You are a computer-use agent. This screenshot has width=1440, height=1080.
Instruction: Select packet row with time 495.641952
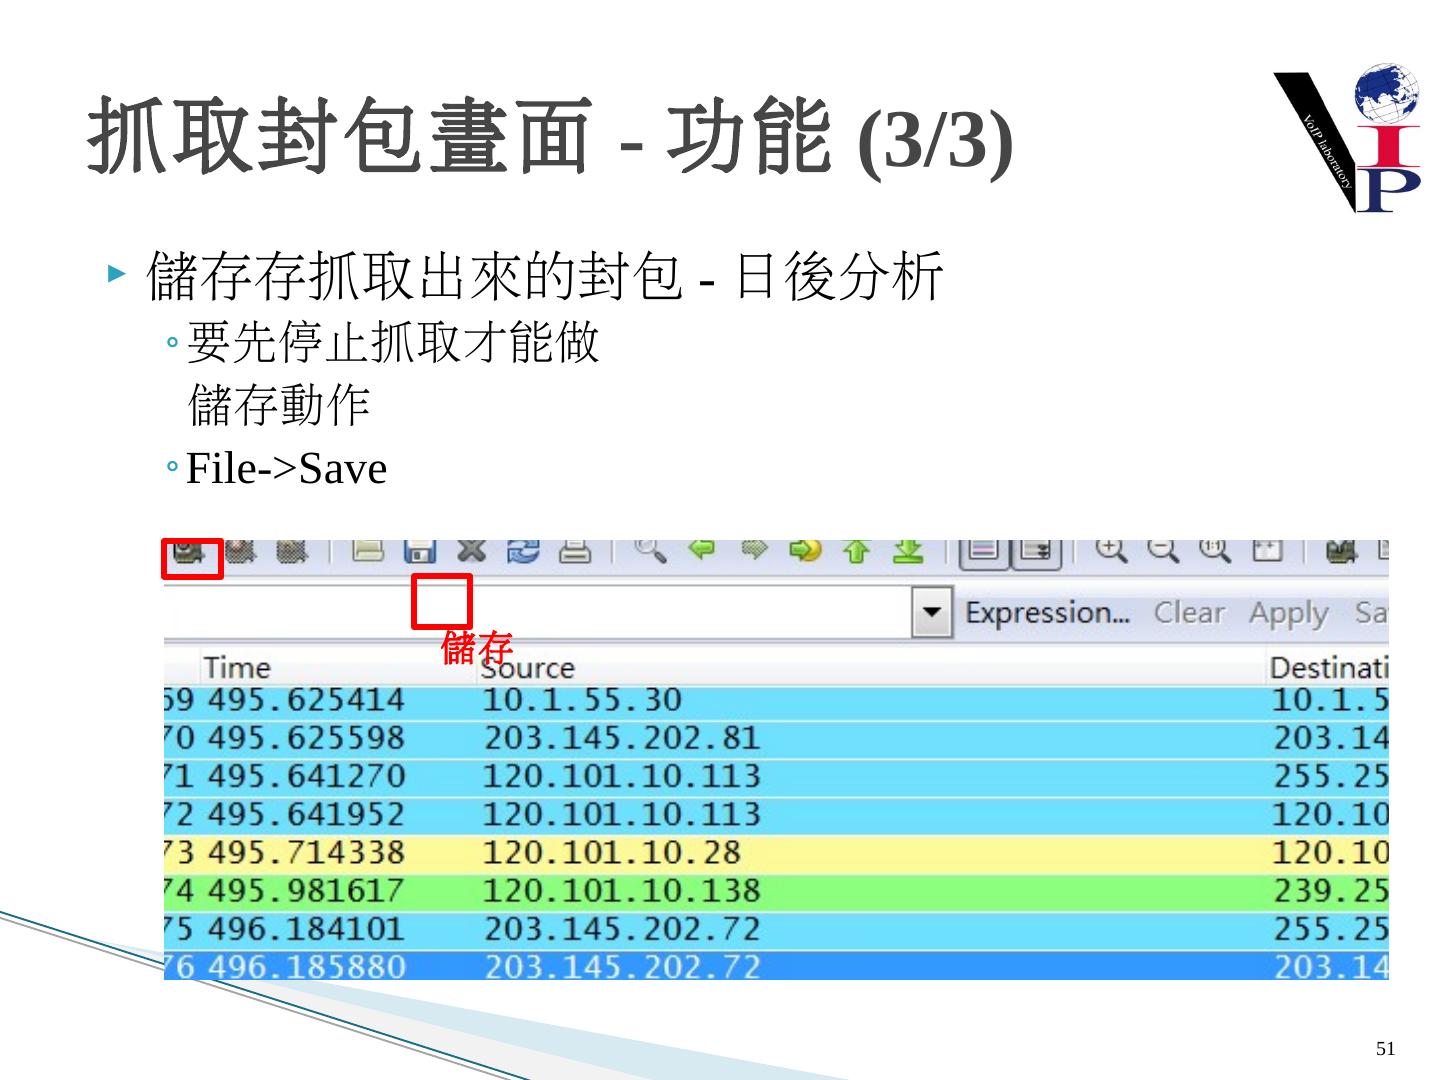(x=777, y=815)
